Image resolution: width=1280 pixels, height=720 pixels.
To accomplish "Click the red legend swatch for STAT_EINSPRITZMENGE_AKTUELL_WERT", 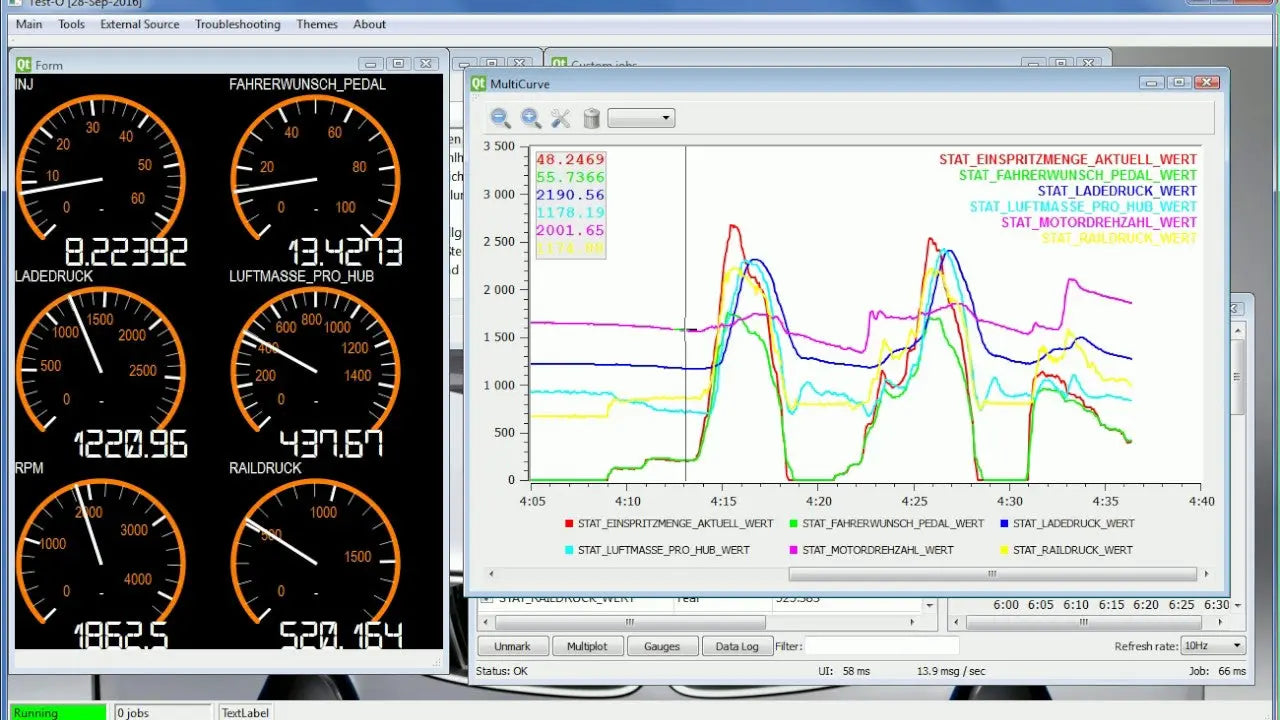I will click(568, 523).
